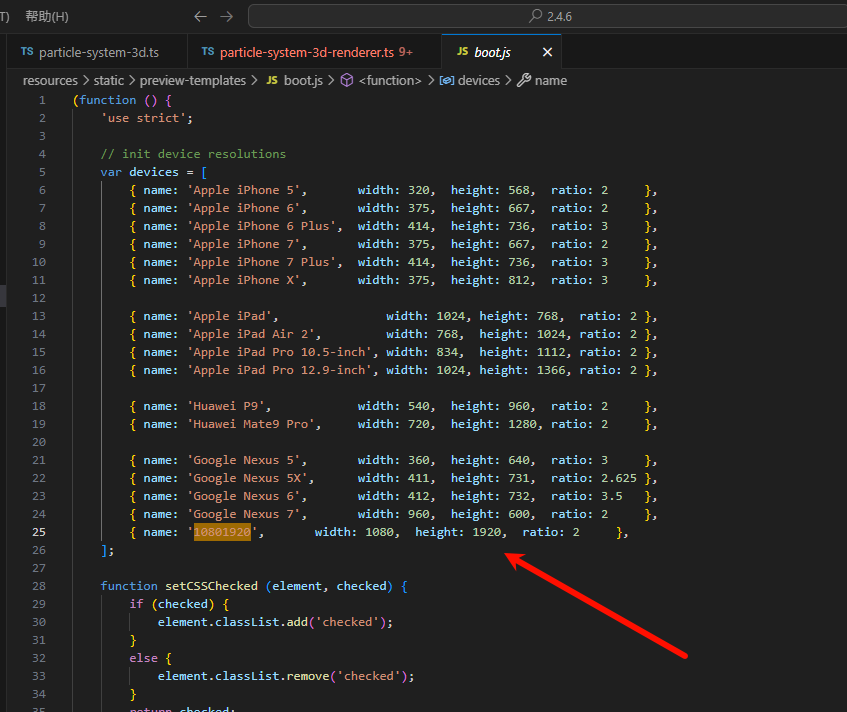
Task: Switch to particle-system-3d.ts tab
Action: click(x=98, y=52)
